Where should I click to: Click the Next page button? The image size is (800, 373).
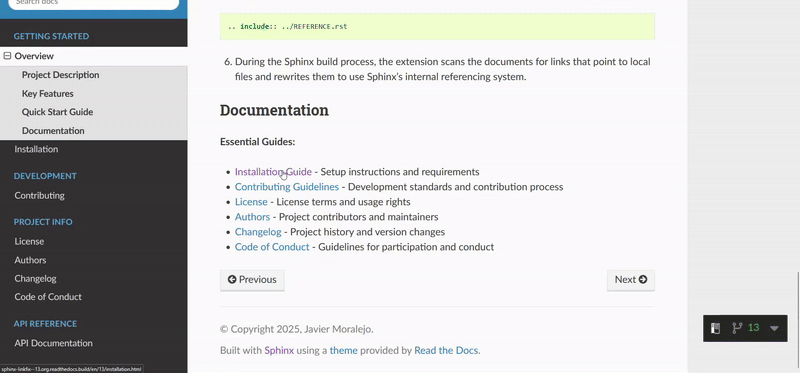(631, 280)
